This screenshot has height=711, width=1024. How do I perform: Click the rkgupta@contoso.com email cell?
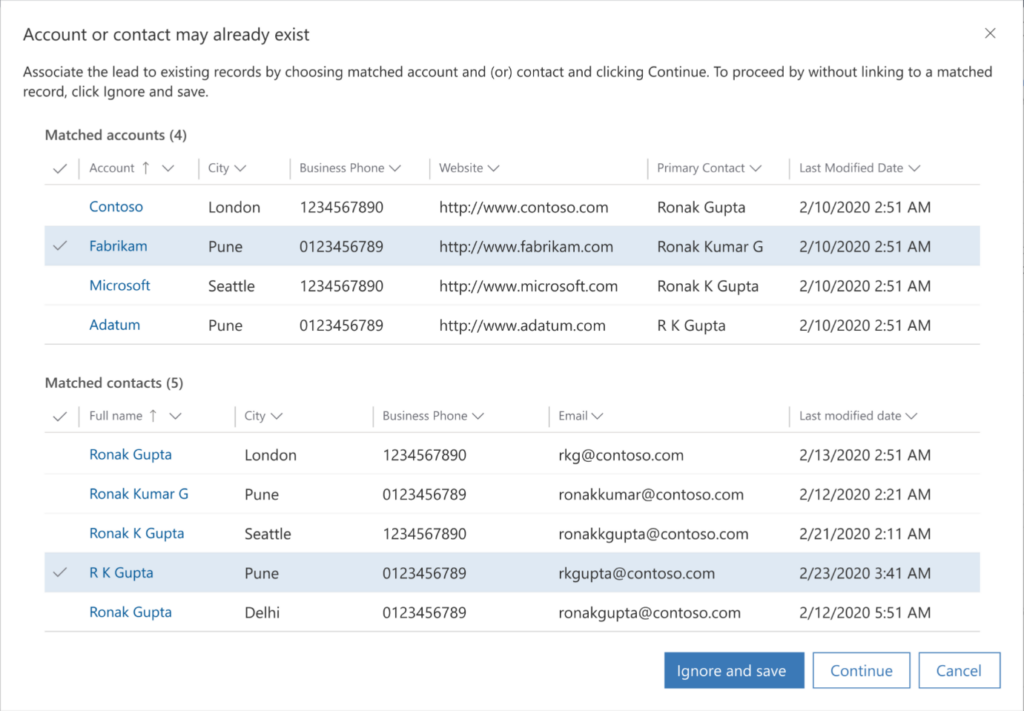[x=637, y=573]
